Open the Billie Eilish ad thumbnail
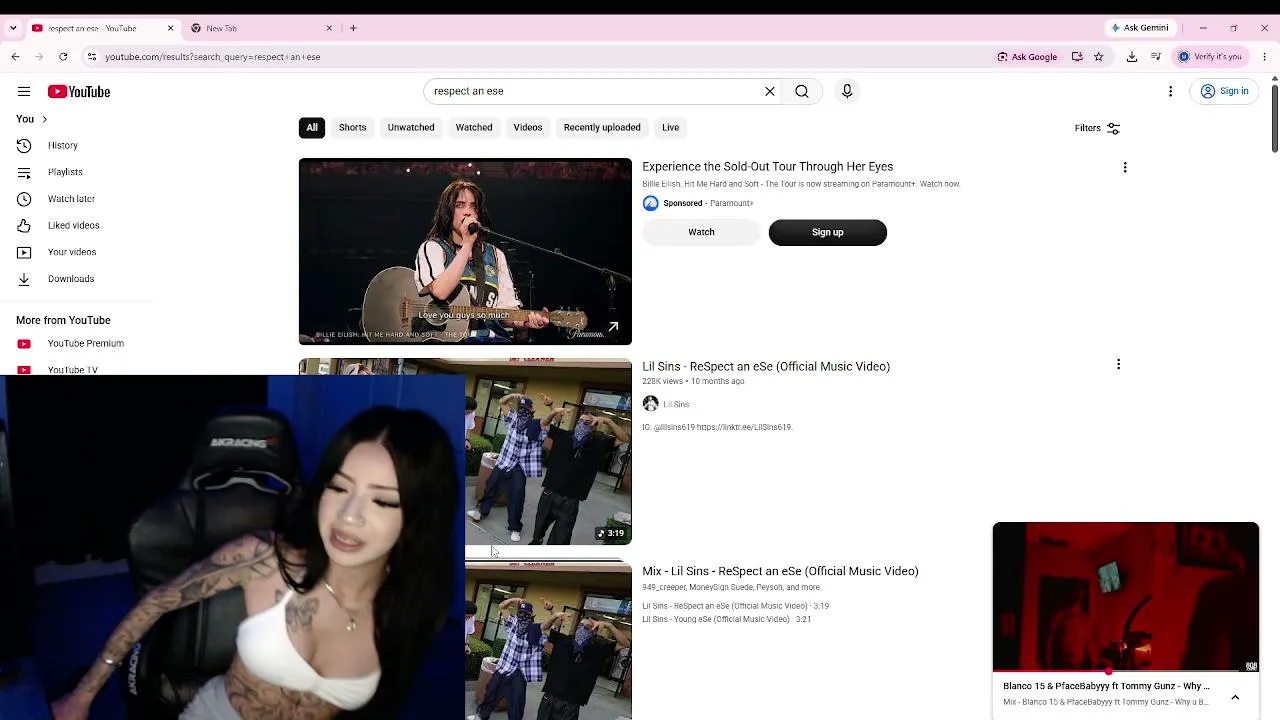The width and height of the screenshot is (1280, 720). pyautogui.click(x=465, y=251)
